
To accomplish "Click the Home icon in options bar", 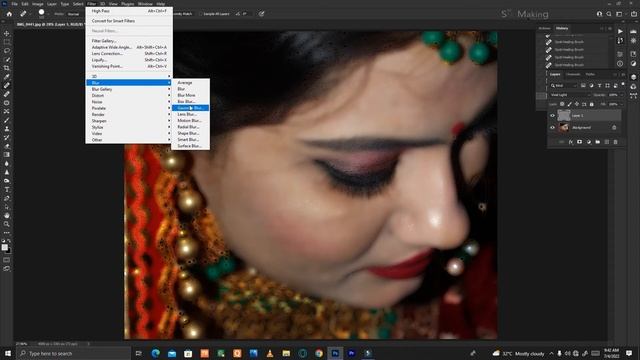I will point(9,14).
